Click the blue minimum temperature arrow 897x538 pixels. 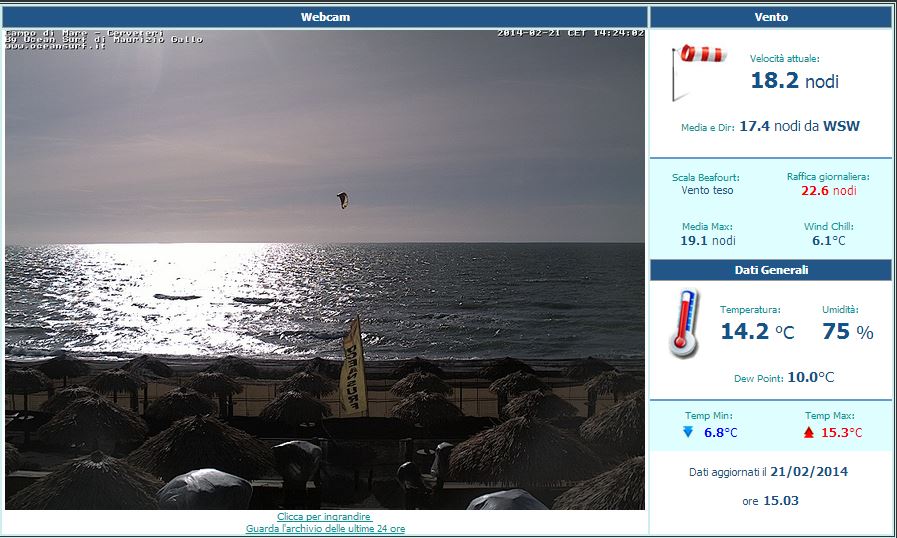(686, 432)
